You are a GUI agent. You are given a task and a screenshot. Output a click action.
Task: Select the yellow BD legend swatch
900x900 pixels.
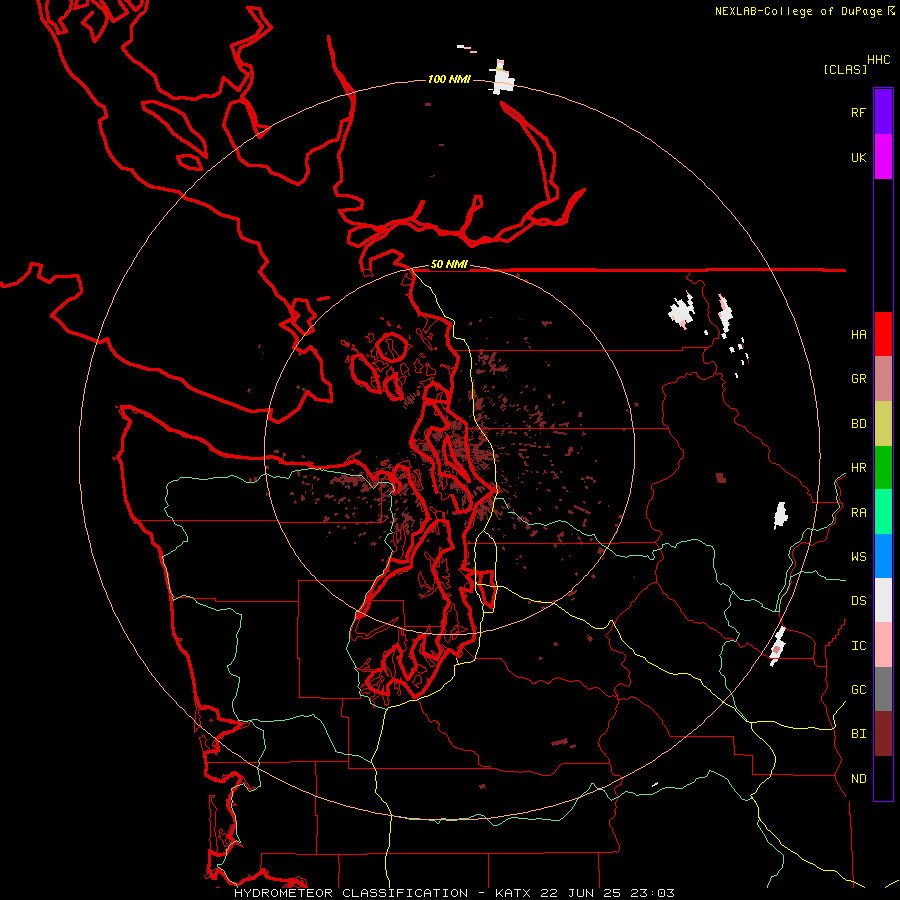pyautogui.click(x=883, y=424)
